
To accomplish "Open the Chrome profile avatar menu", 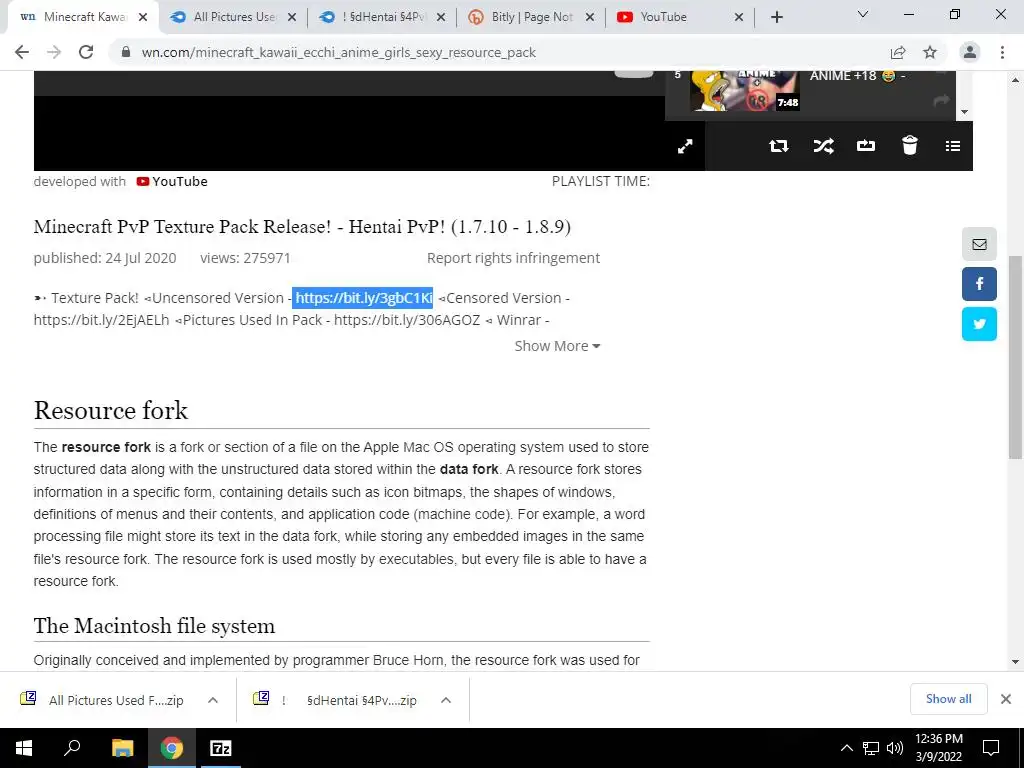I will pyautogui.click(x=970, y=52).
